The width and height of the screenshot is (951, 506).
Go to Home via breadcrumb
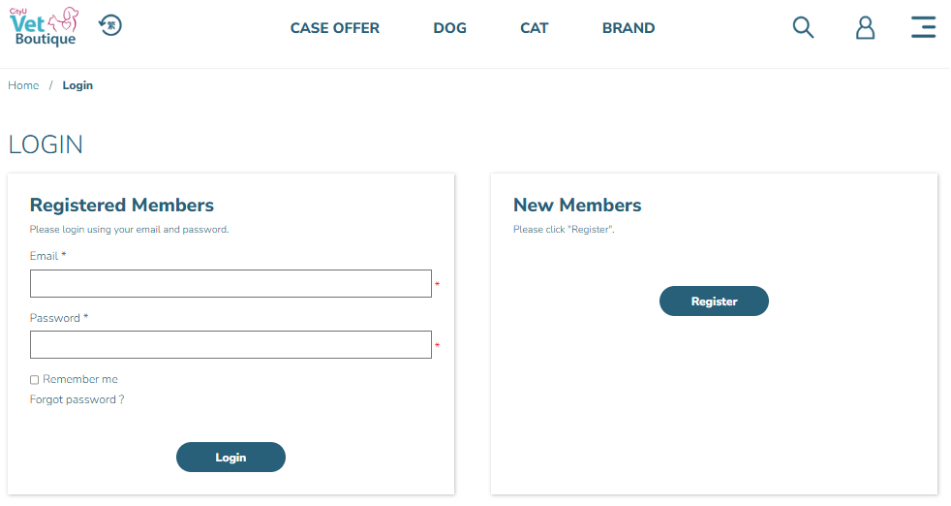coord(23,86)
